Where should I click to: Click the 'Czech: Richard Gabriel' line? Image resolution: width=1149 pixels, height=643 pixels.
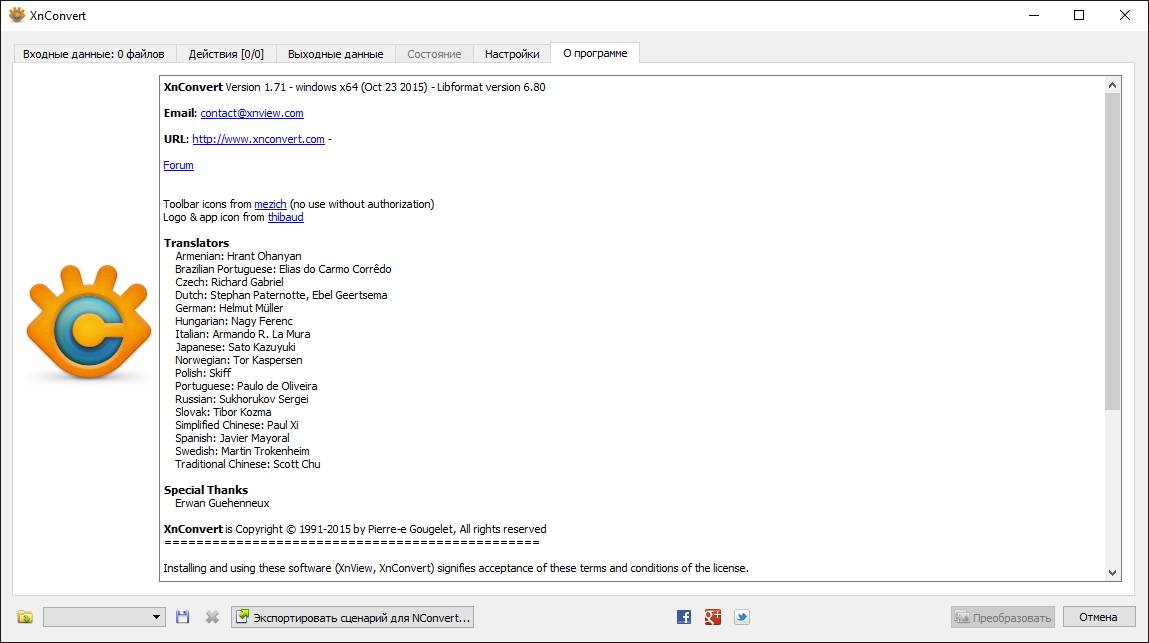pos(229,282)
